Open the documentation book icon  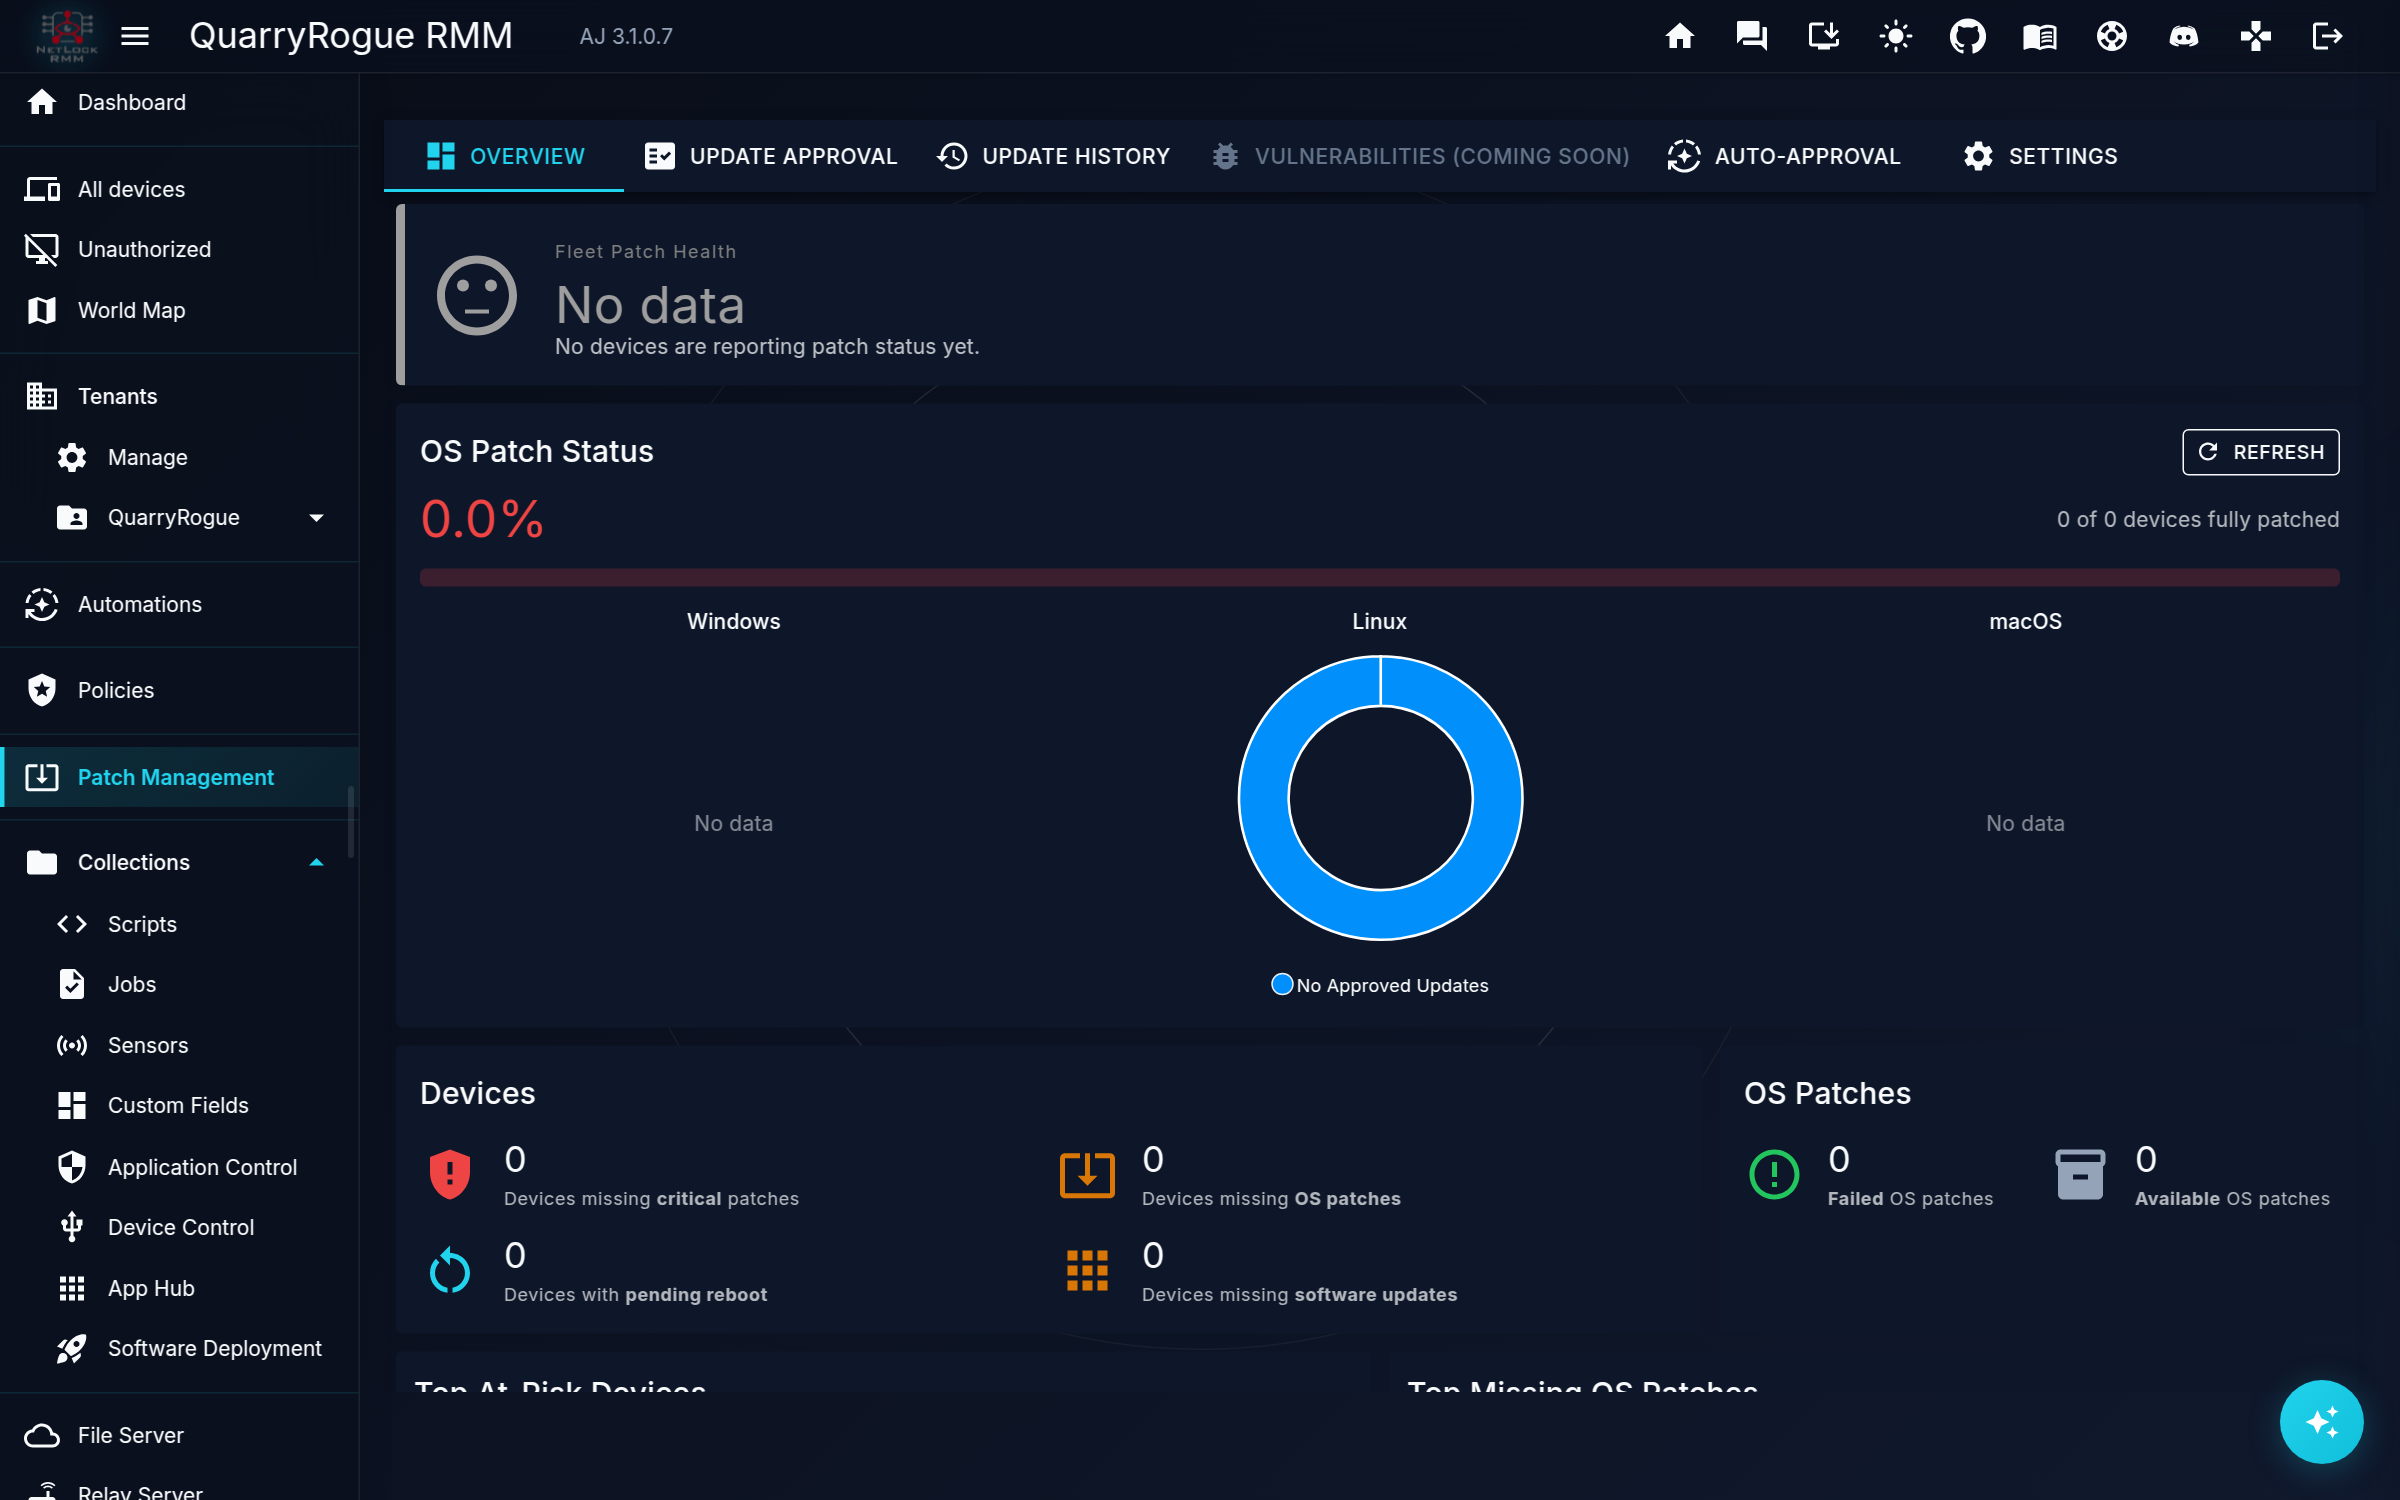[x=2039, y=36]
